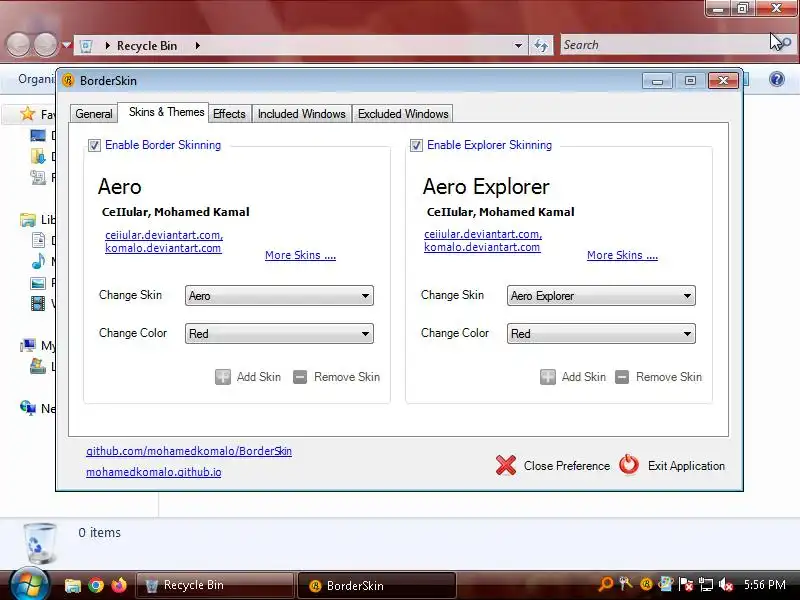800x600 pixels.
Task: Click Recycle Bin window Forward arrow button
Action: 46,45
